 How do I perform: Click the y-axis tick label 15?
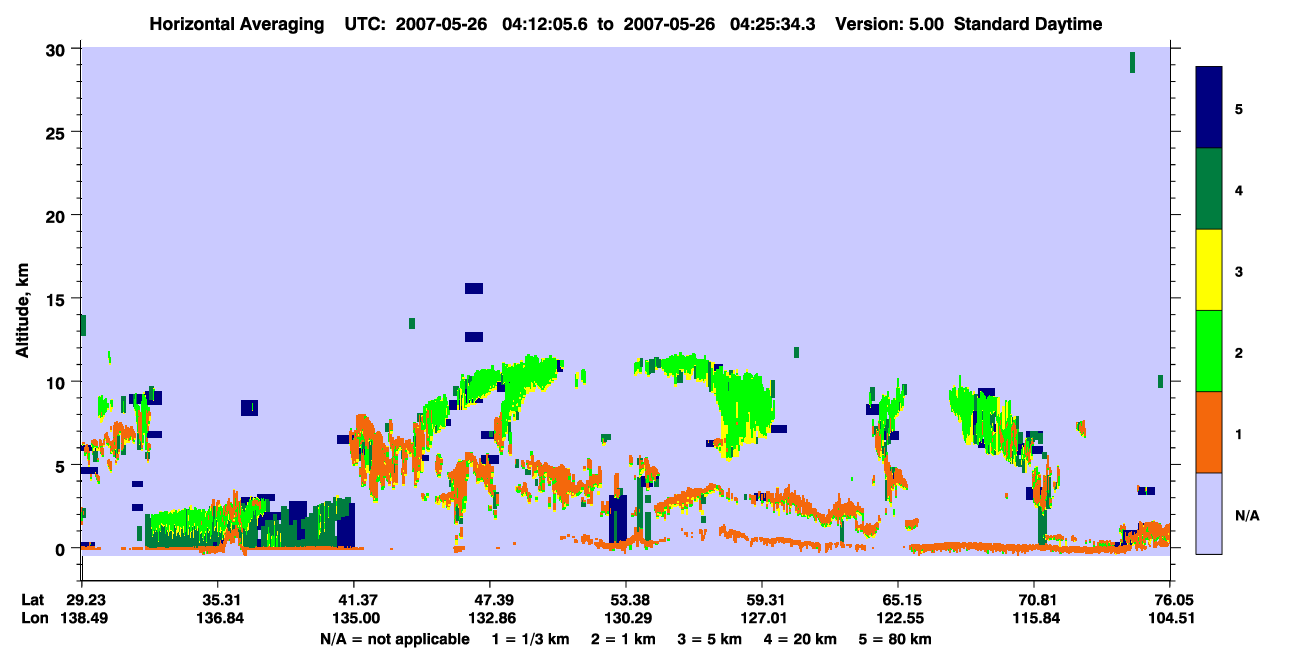click(58, 299)
